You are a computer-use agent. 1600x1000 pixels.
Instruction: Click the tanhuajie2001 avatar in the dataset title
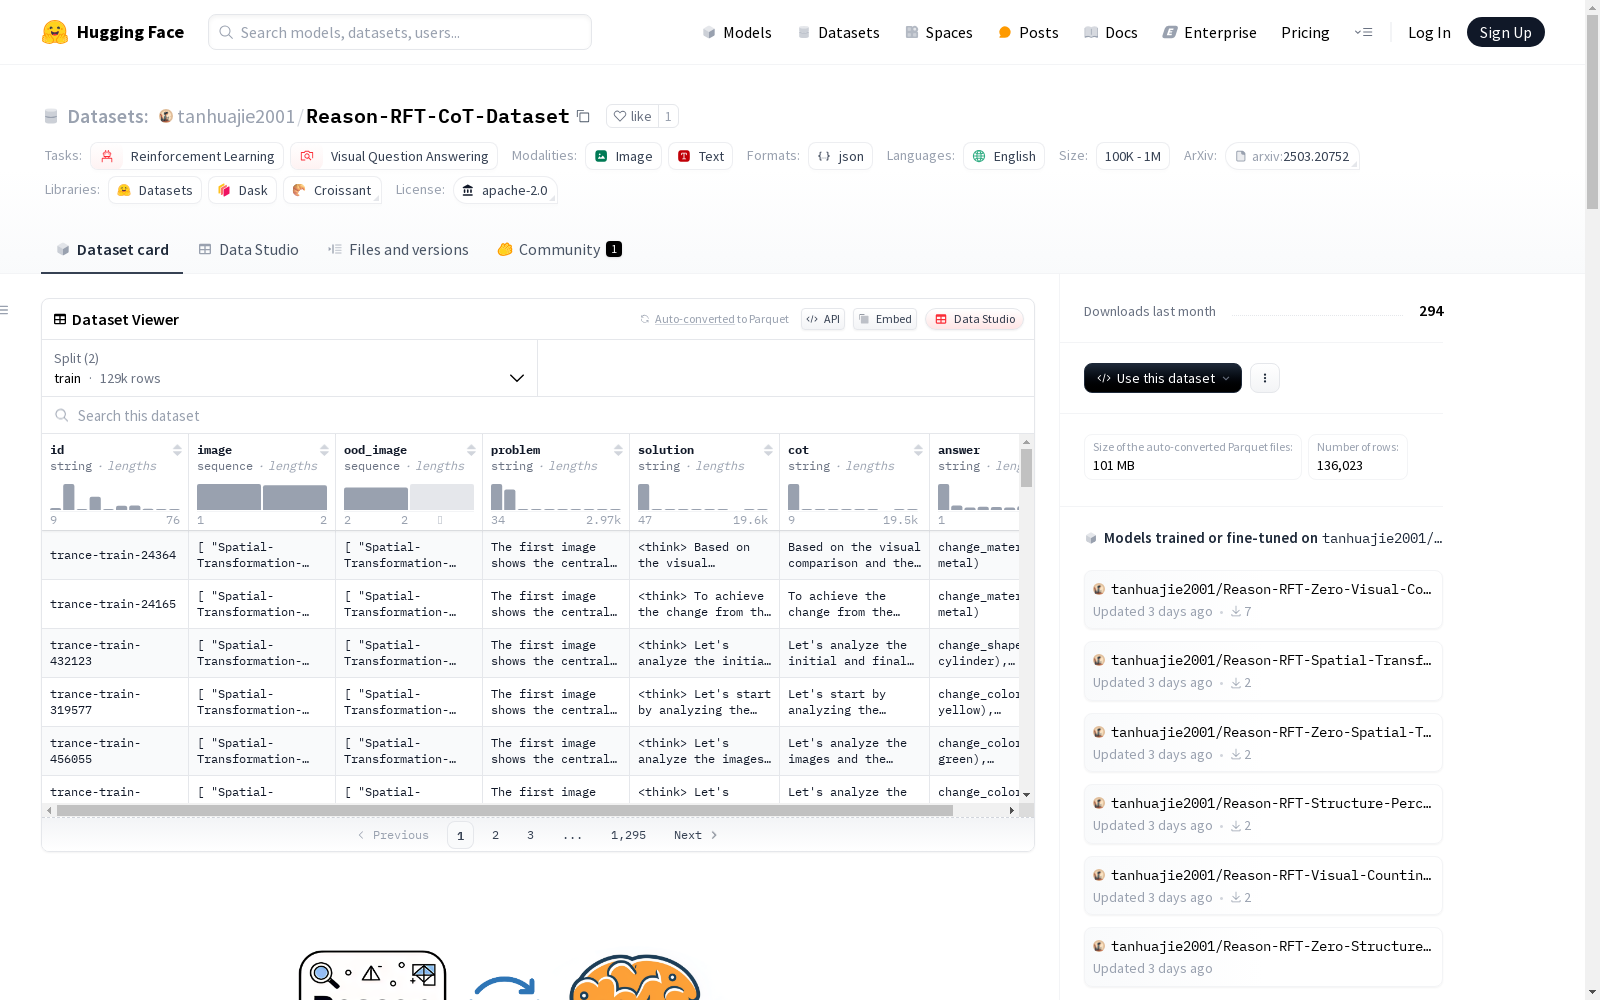point(166,116)
